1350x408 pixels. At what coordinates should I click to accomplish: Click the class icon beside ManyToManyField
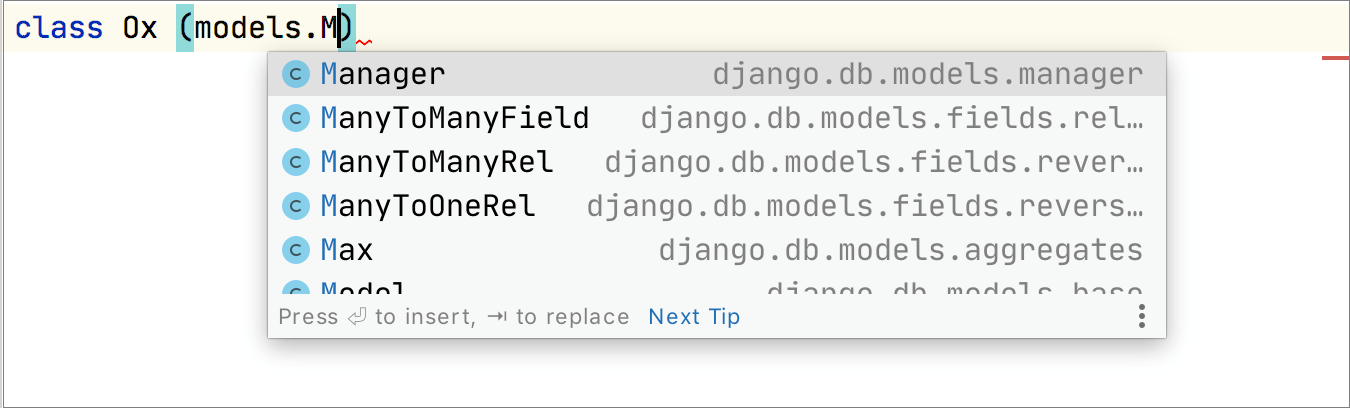[x=295, y=119]
